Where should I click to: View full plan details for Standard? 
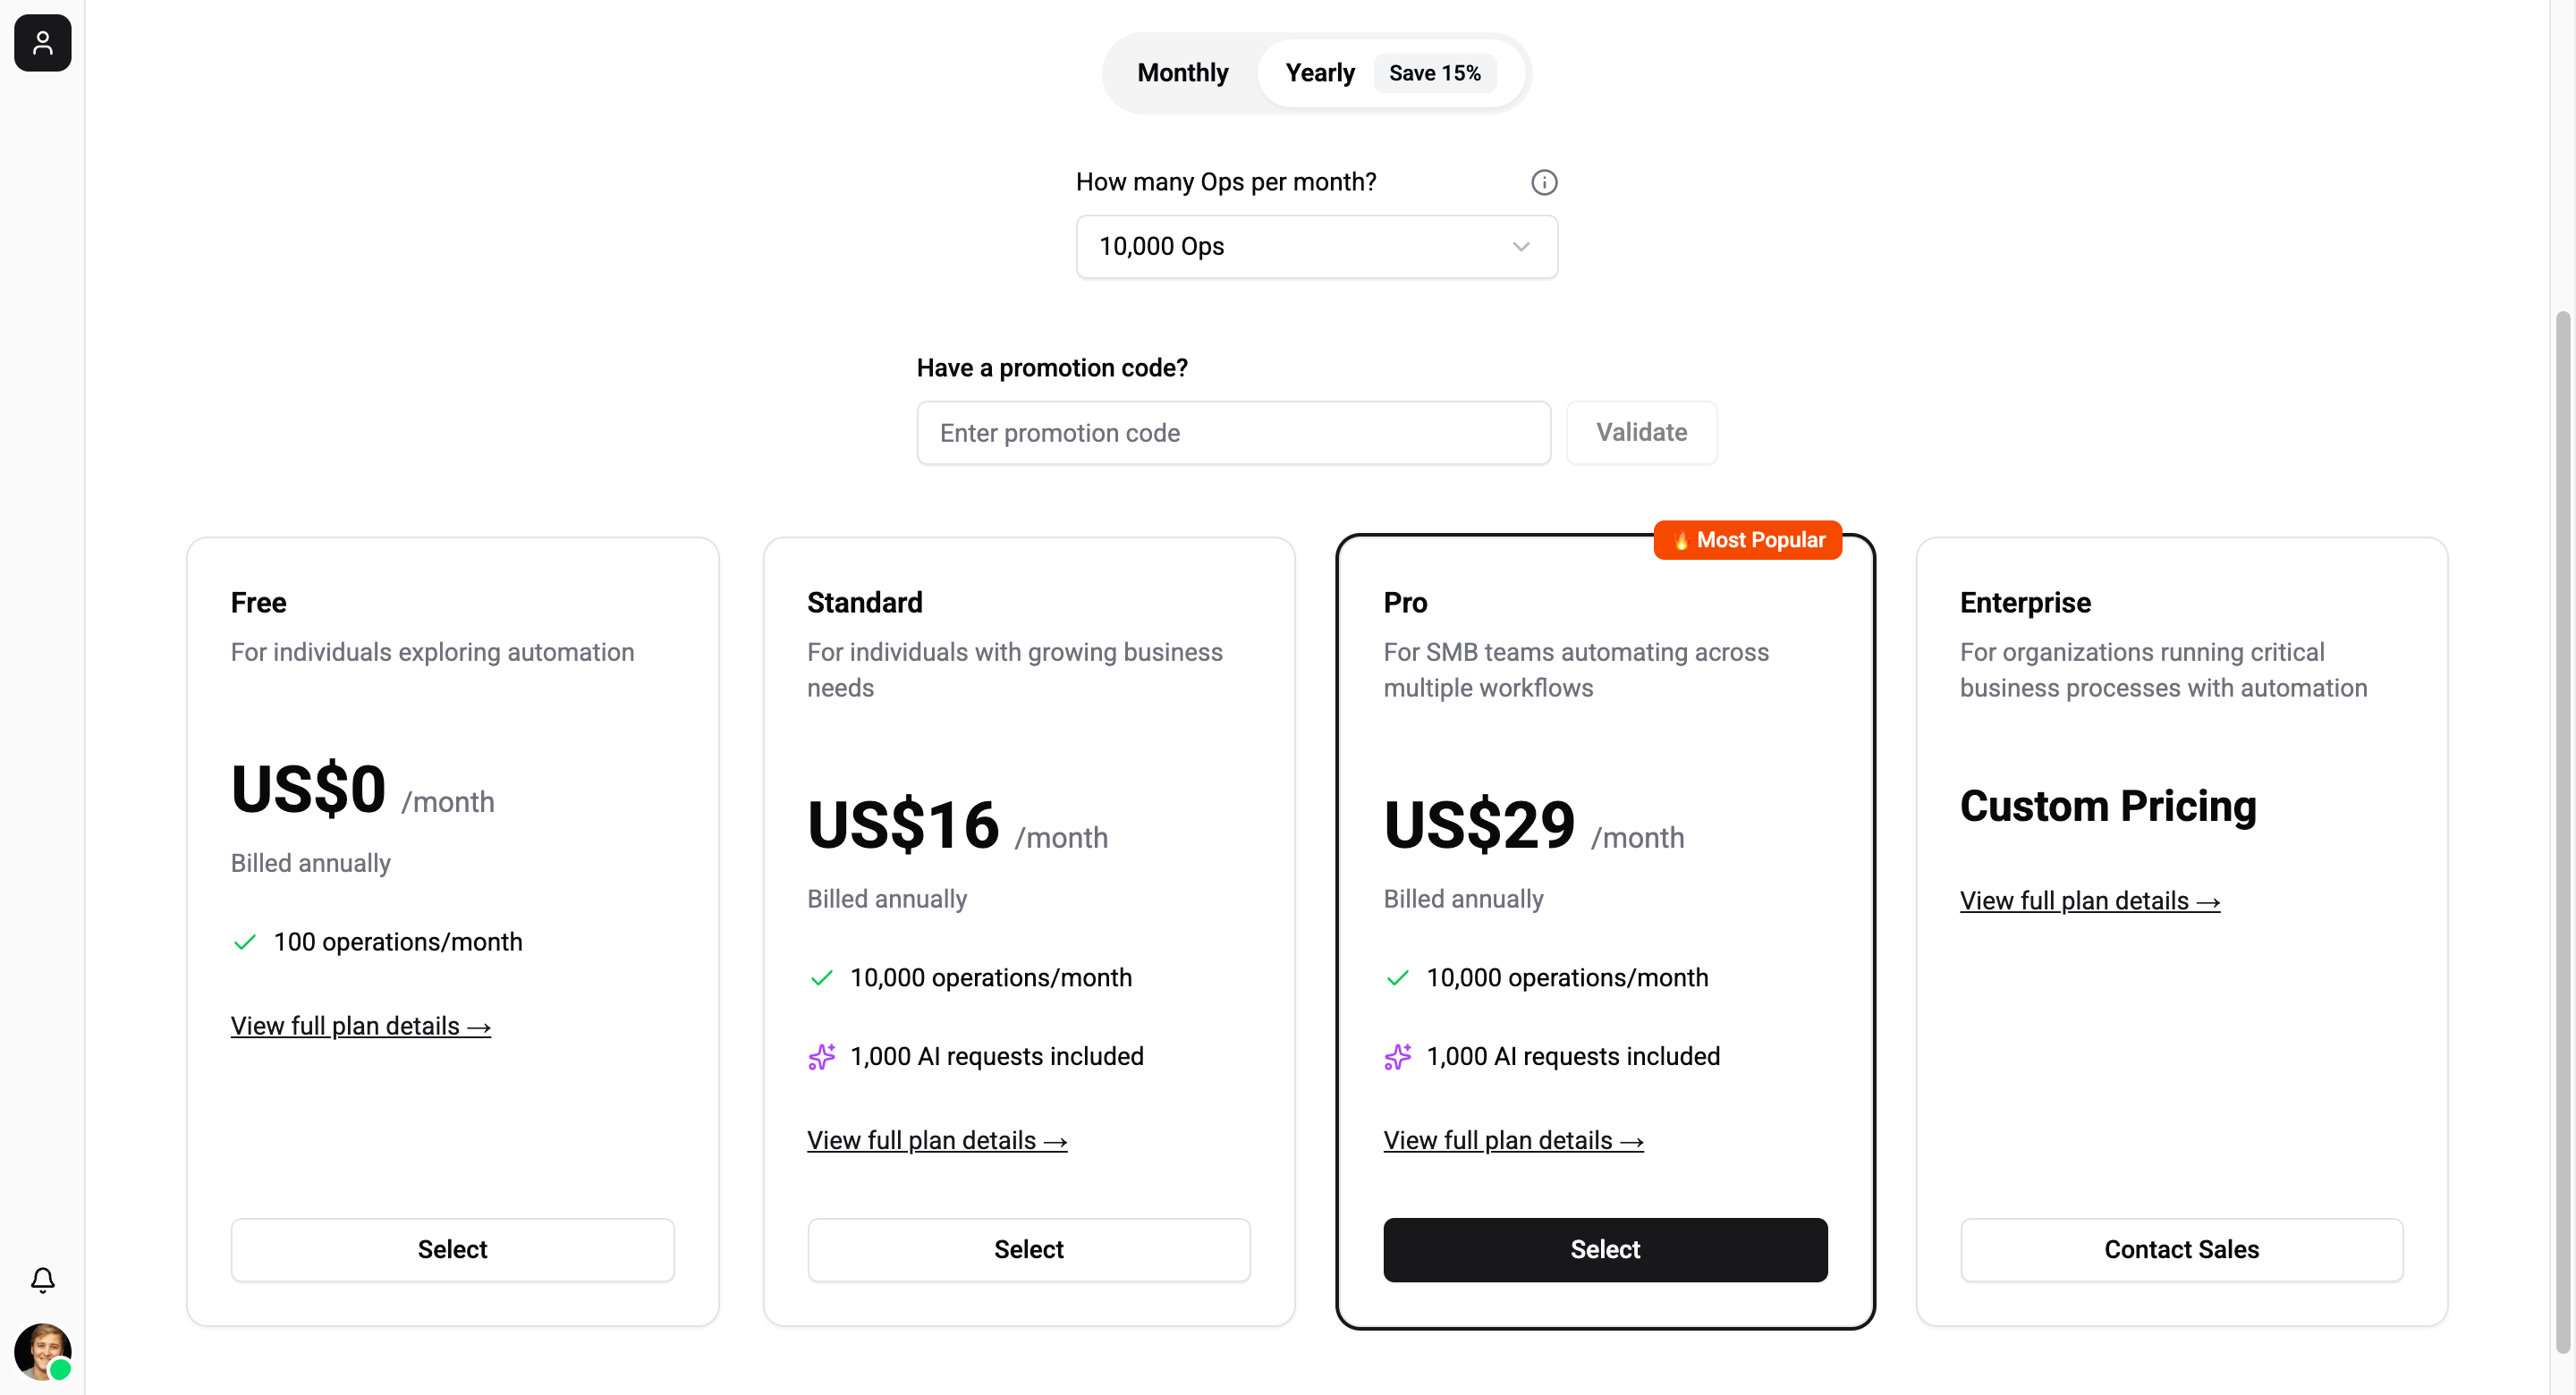coord(936,1140)
